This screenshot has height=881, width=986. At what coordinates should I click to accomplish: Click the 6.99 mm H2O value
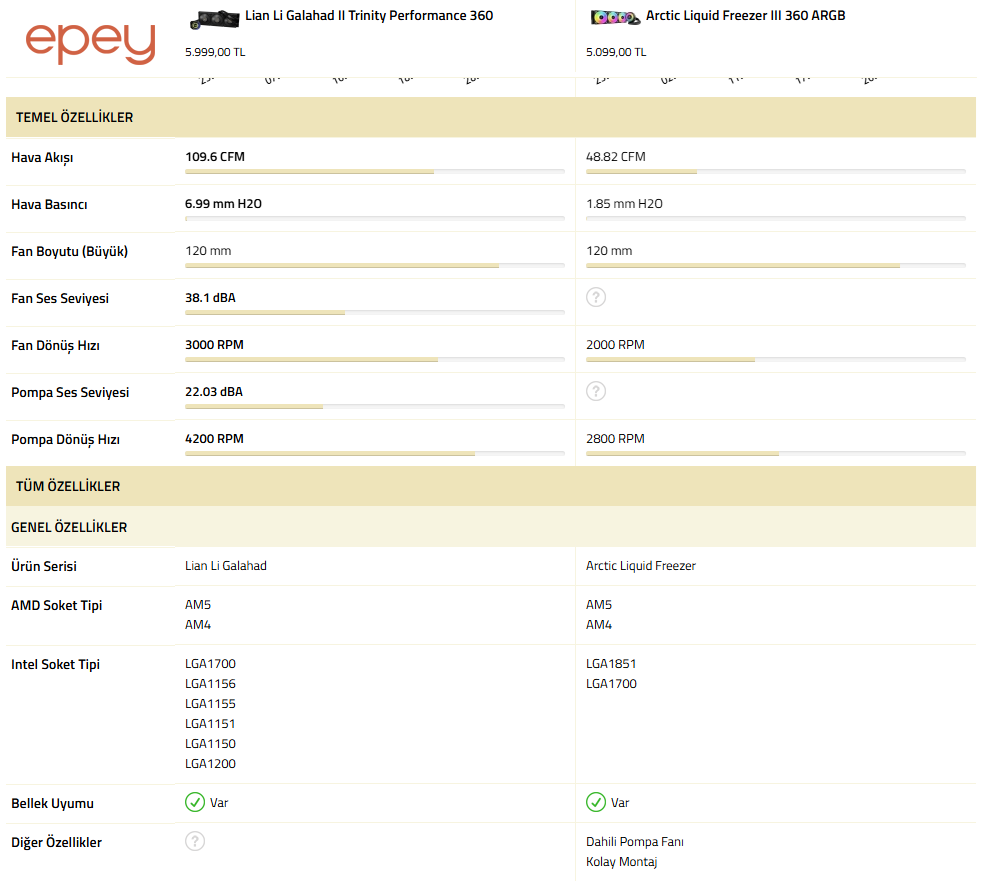tap(223, 204)
